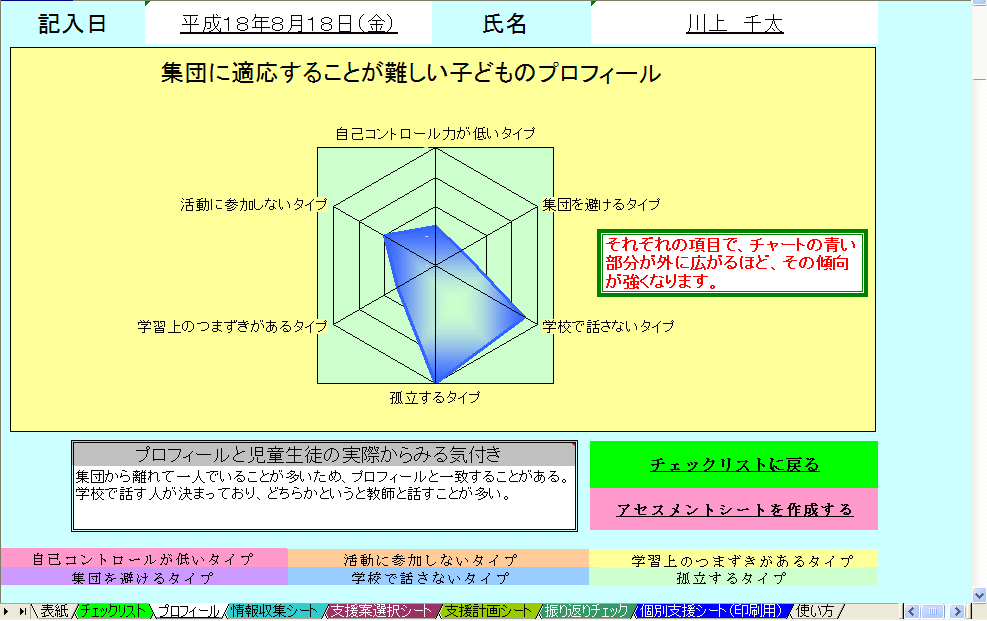Click the green 孤立するタイプ button
The height and width of the screenshot is (621, 987).
pos(733,577)
